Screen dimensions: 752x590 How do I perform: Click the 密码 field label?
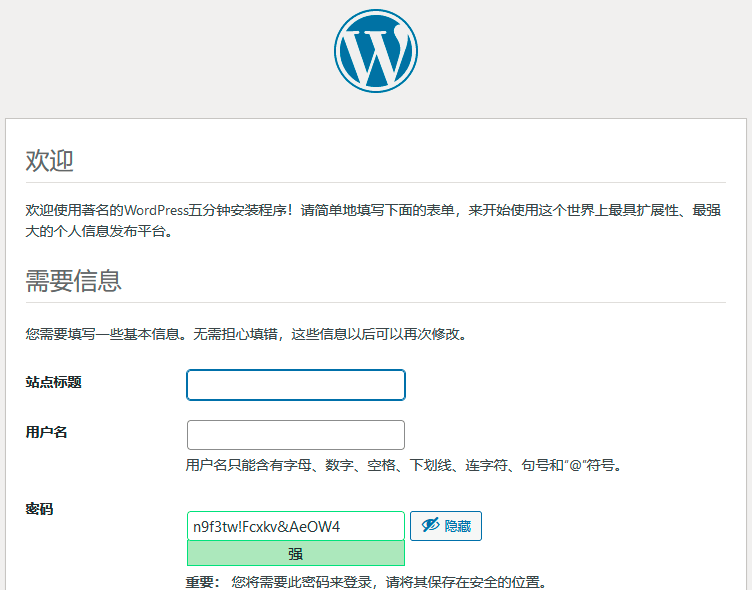click(x=39, y=509)
